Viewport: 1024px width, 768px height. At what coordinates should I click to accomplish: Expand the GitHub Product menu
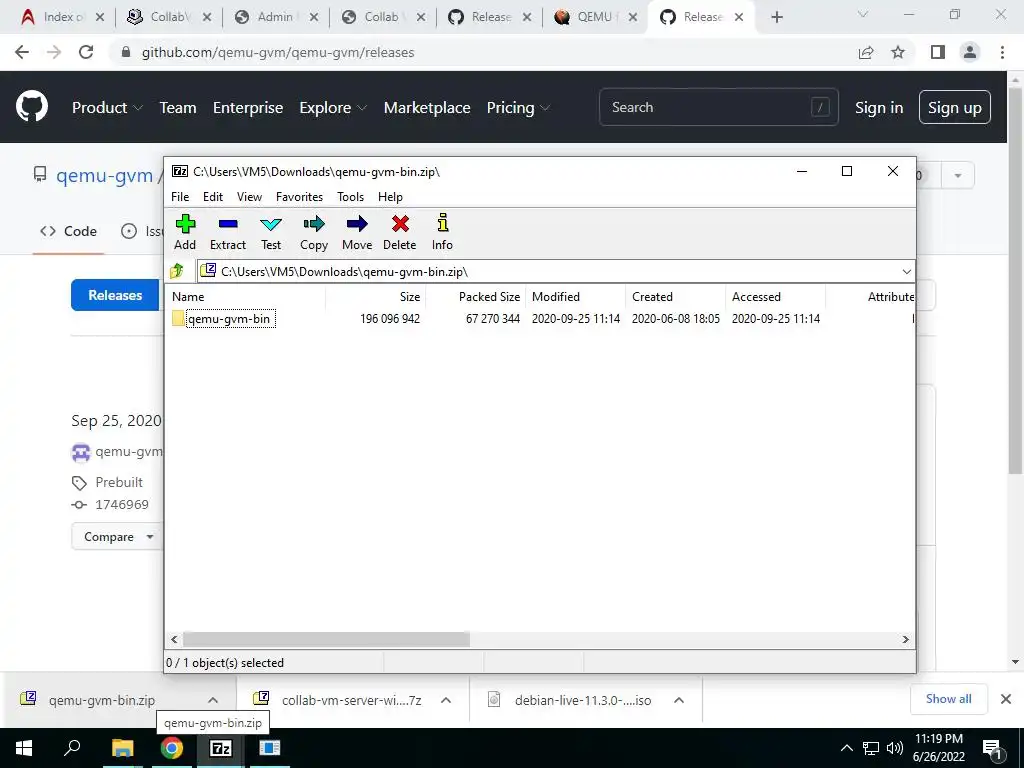[107, 108]
